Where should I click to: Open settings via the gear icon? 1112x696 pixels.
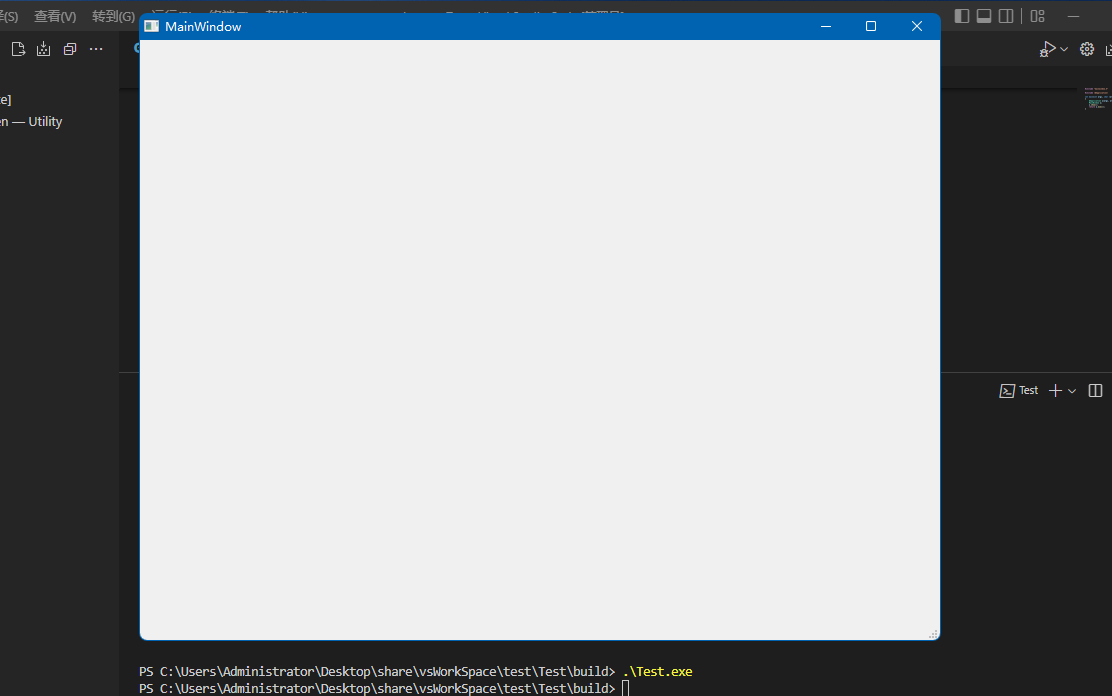pyautogui.click(x=1087, y=48)
